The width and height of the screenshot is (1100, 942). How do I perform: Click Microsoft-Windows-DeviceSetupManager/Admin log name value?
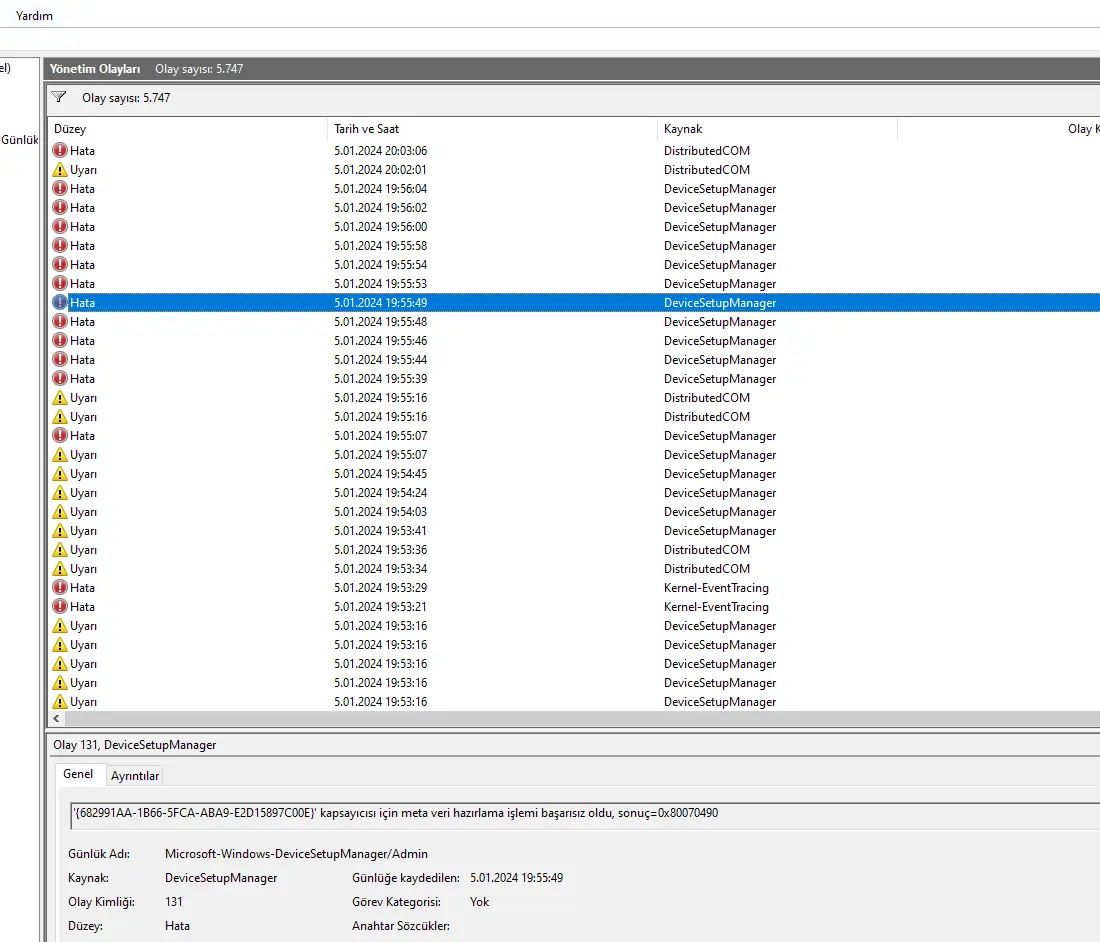point(296,854)
